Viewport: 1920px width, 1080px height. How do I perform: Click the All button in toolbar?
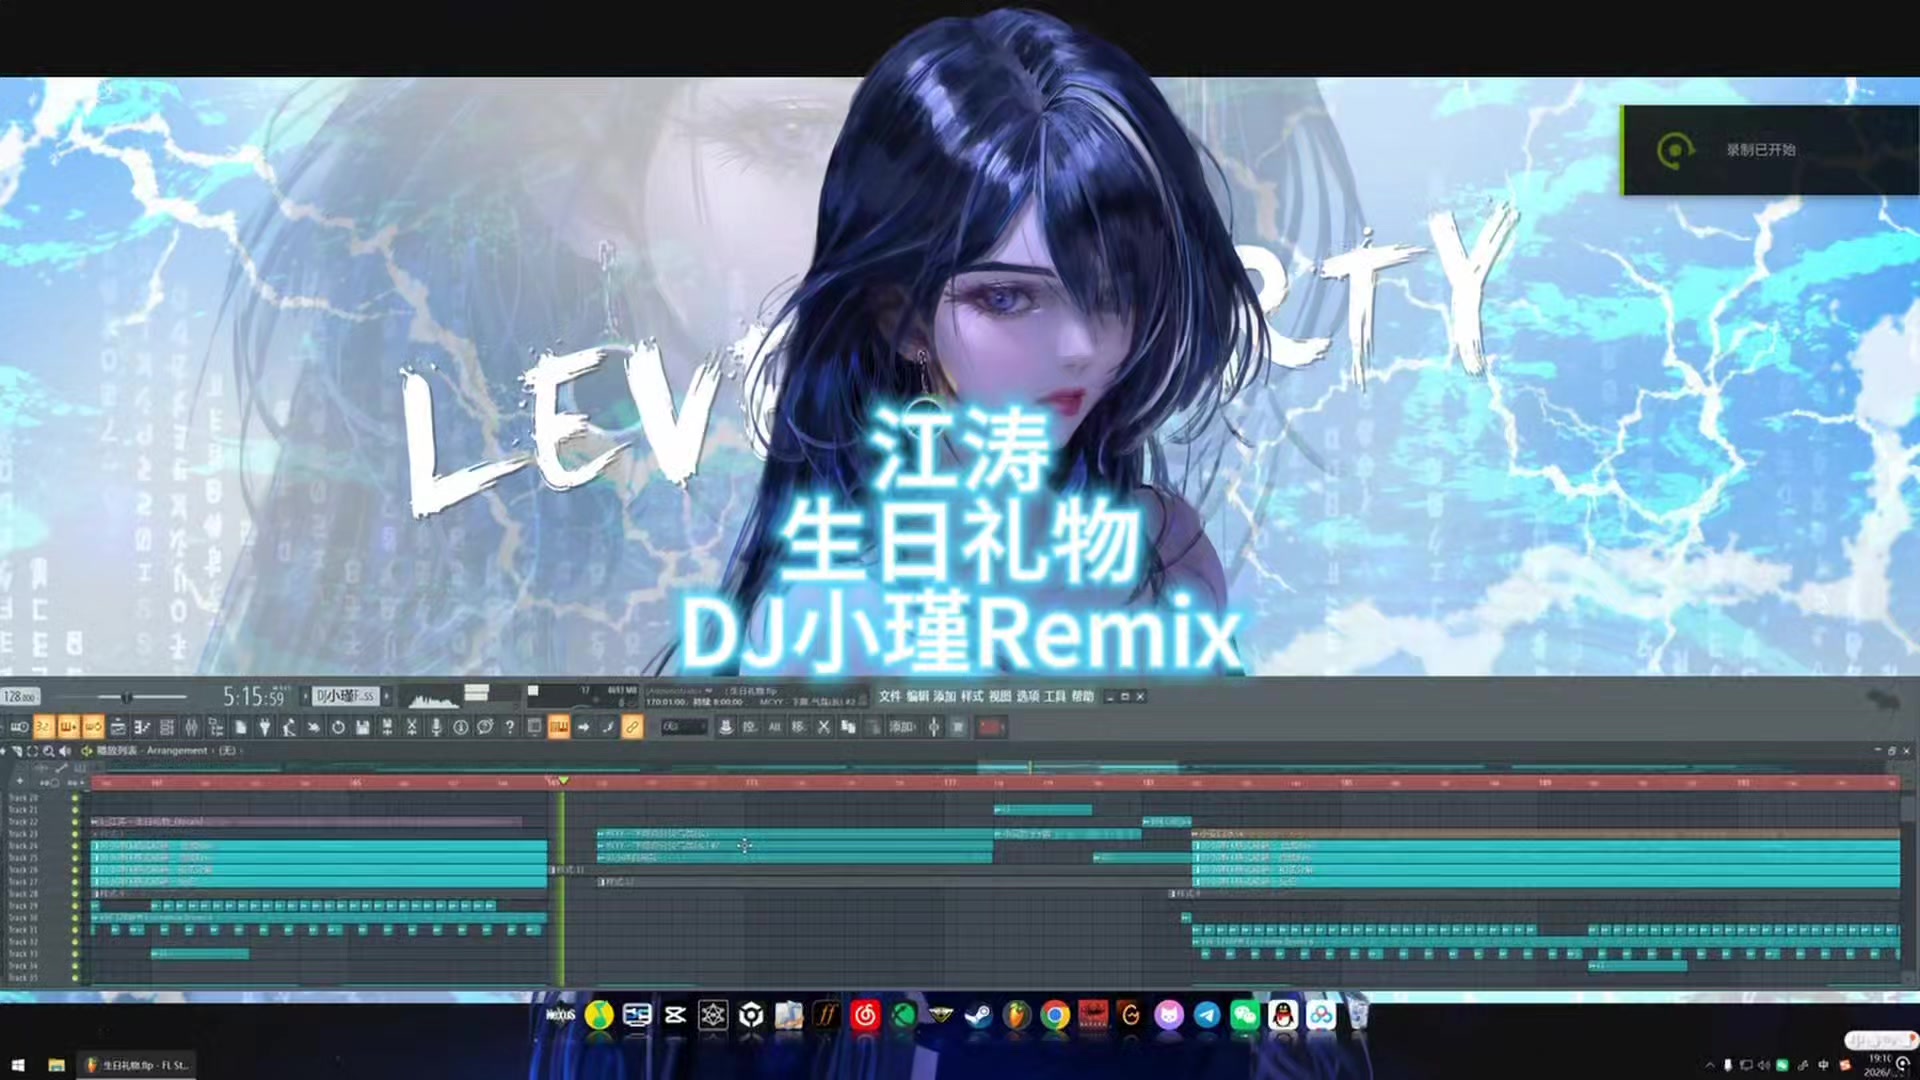tap(774, 727)
